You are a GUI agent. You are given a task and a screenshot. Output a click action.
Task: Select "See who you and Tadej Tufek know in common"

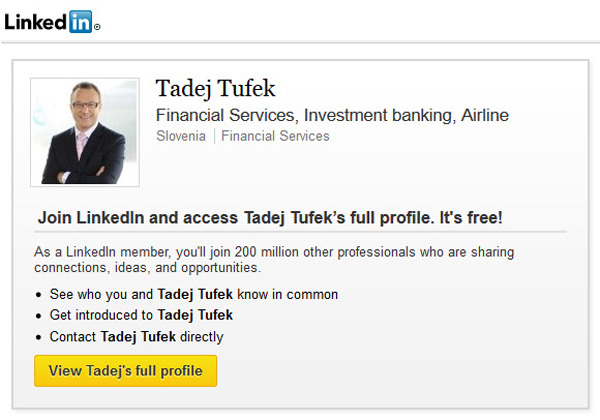[x=193, y=295]
